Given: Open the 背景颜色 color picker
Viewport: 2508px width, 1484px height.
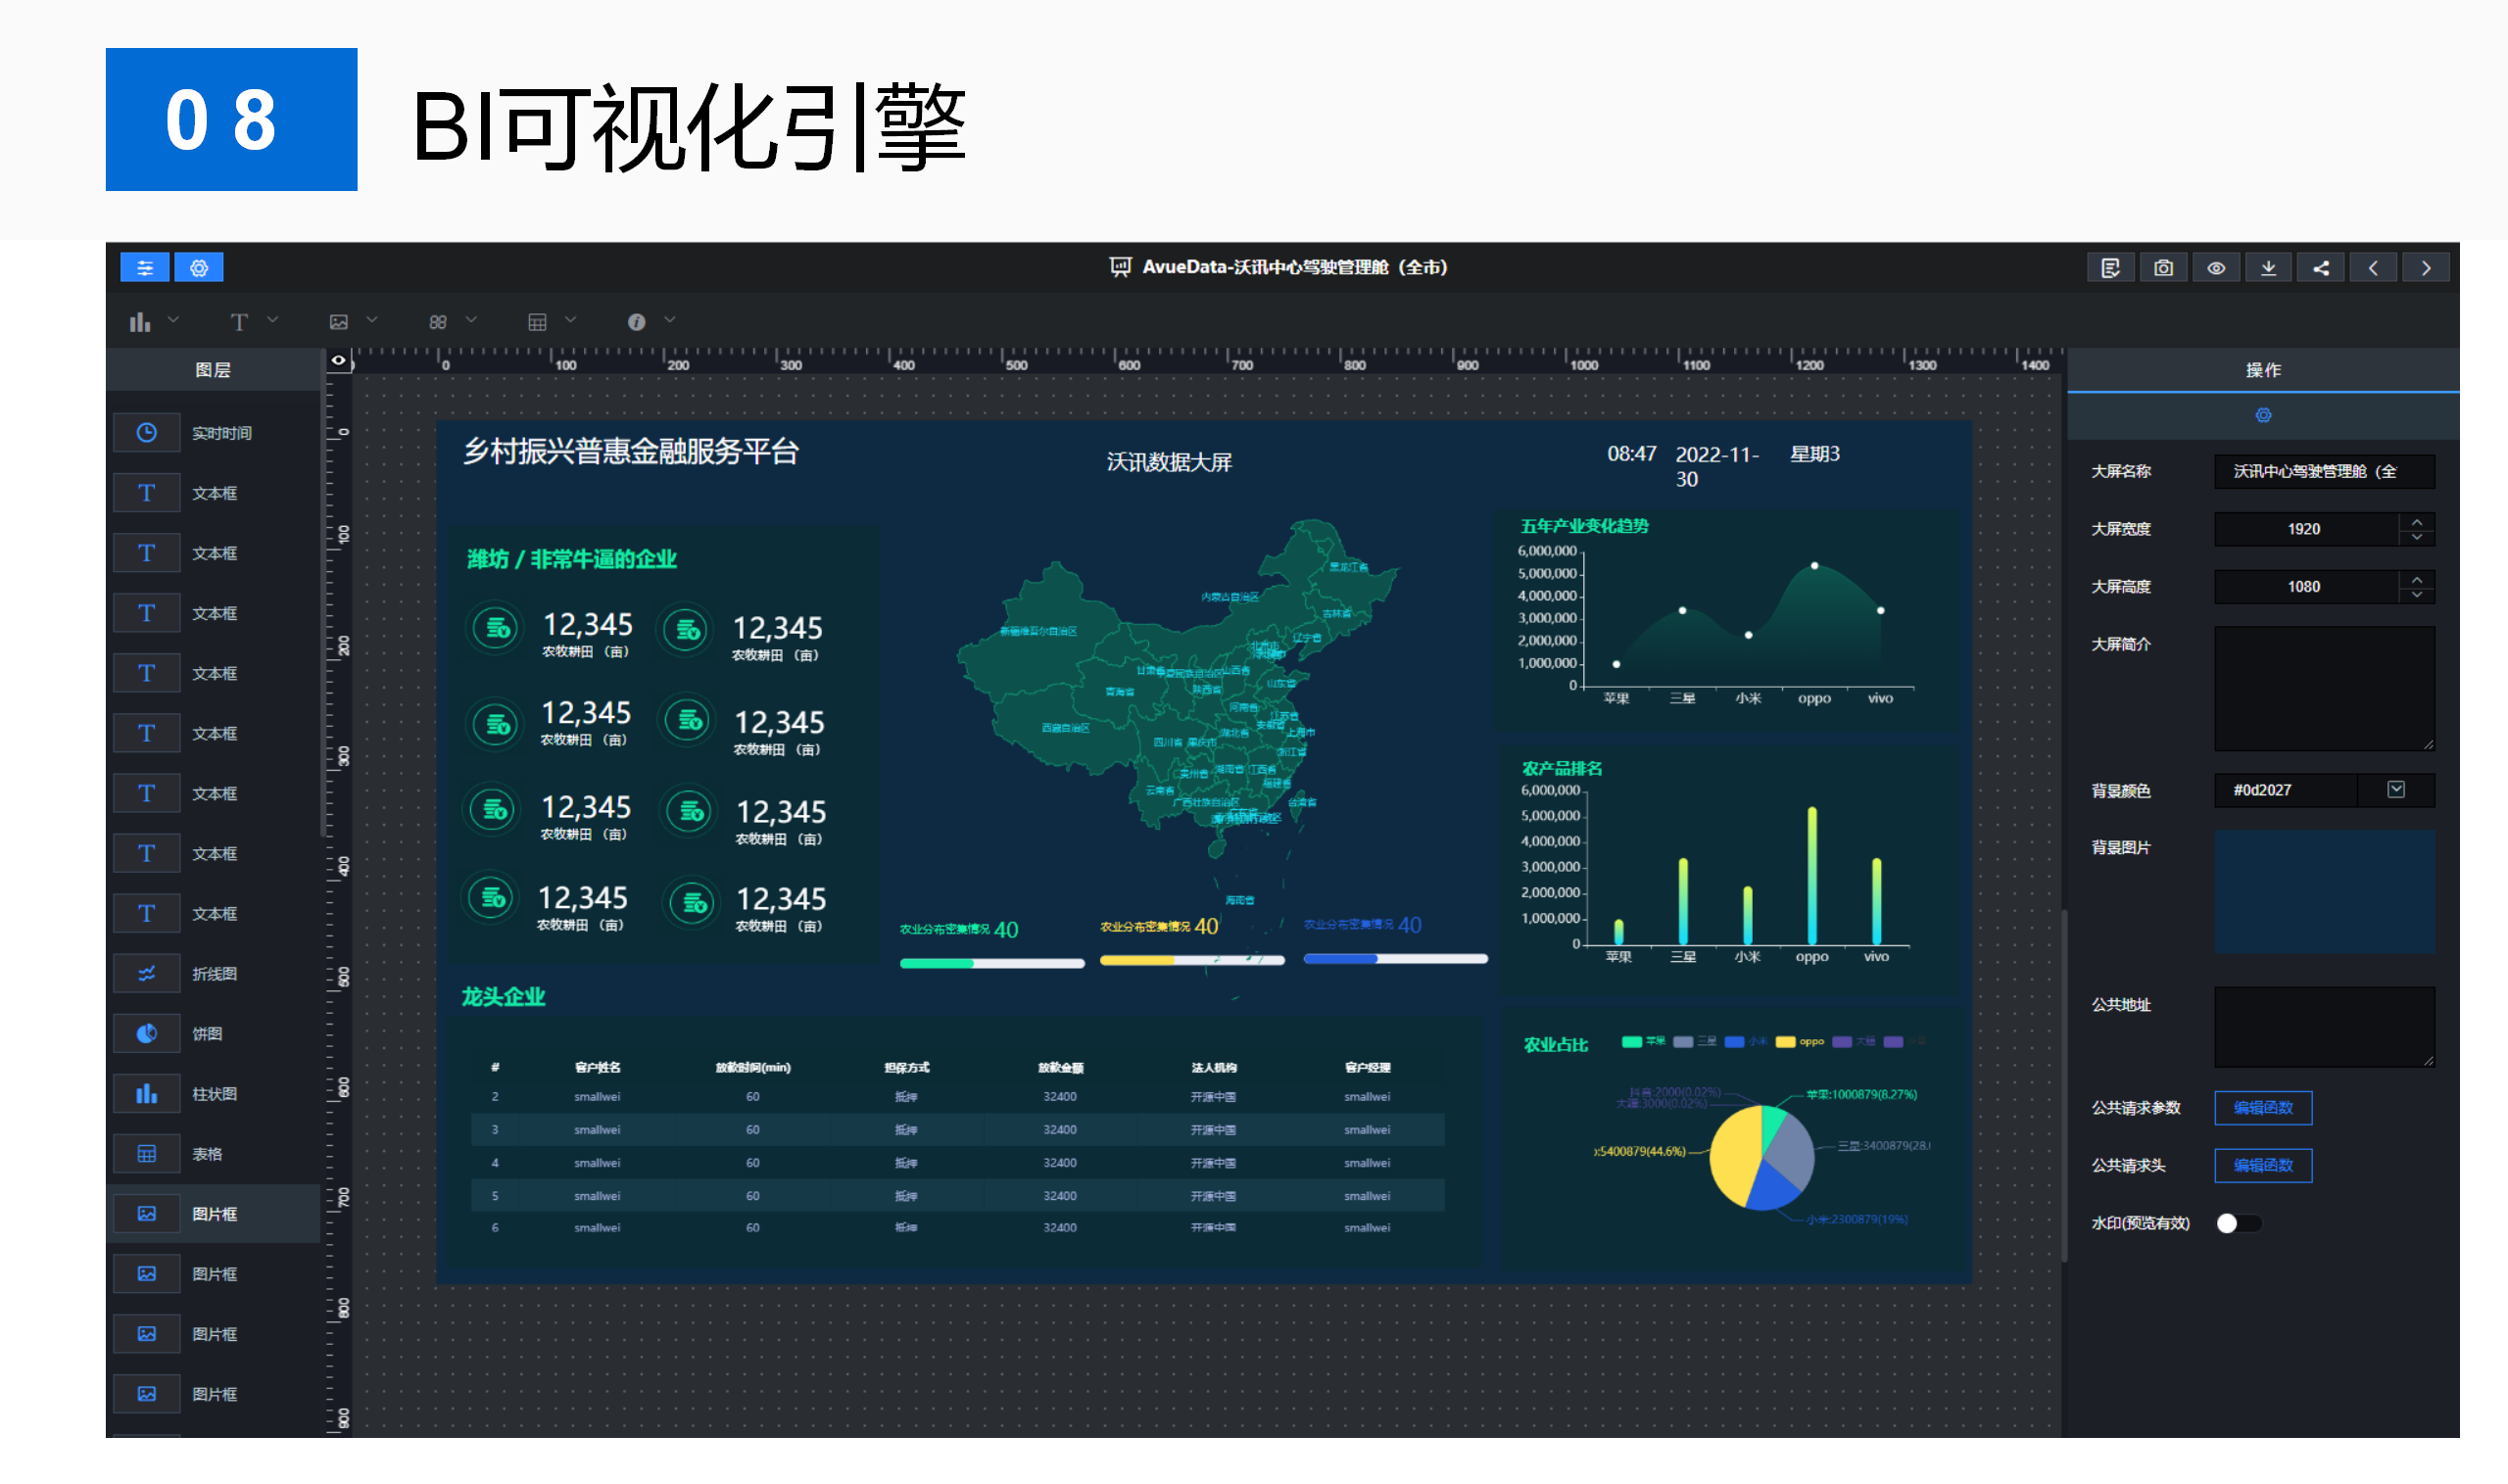Looking at the screenshot, I should (2396, 790).
